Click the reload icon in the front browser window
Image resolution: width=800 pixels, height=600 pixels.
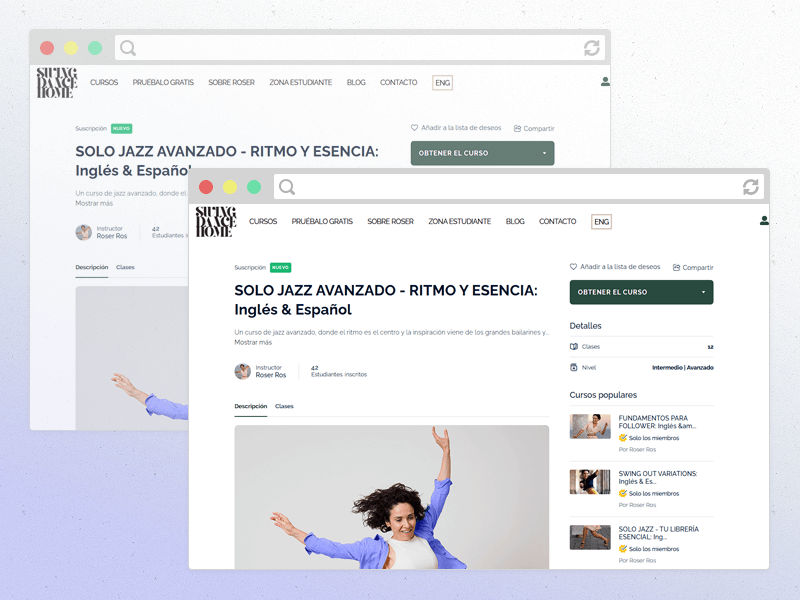click(751, 187)
